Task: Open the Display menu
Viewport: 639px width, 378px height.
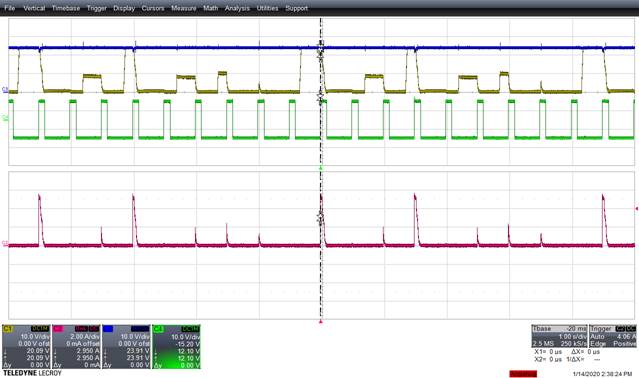Action: 124,8
